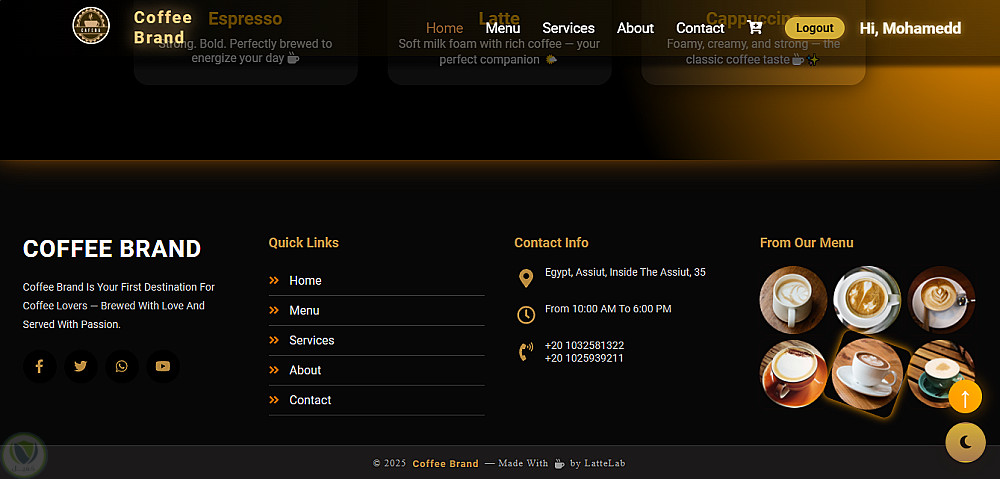Screen dimensions: 1000x479
Task: Click the location pin icon
Action: tap(526, 278)
